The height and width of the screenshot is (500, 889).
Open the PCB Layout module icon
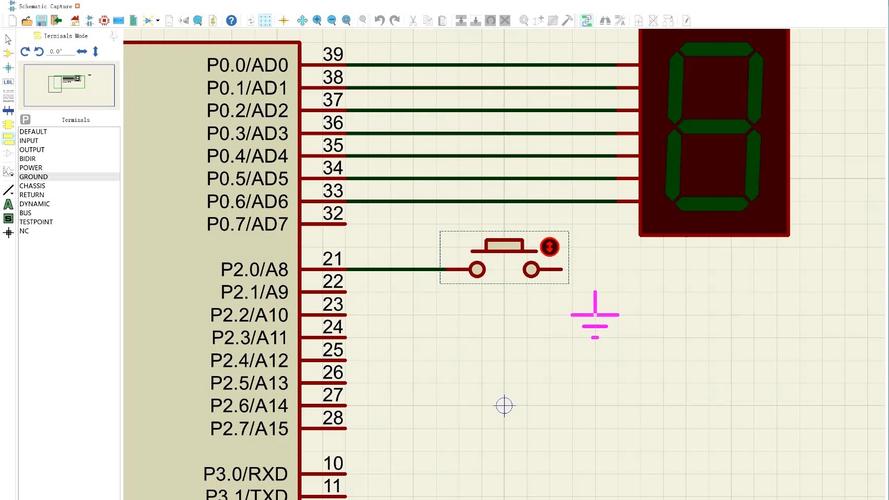(x=104, y=21)
